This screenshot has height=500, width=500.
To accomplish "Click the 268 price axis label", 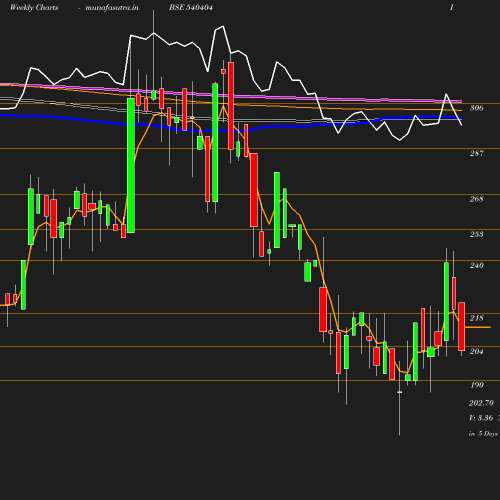I will click(476, 199).
